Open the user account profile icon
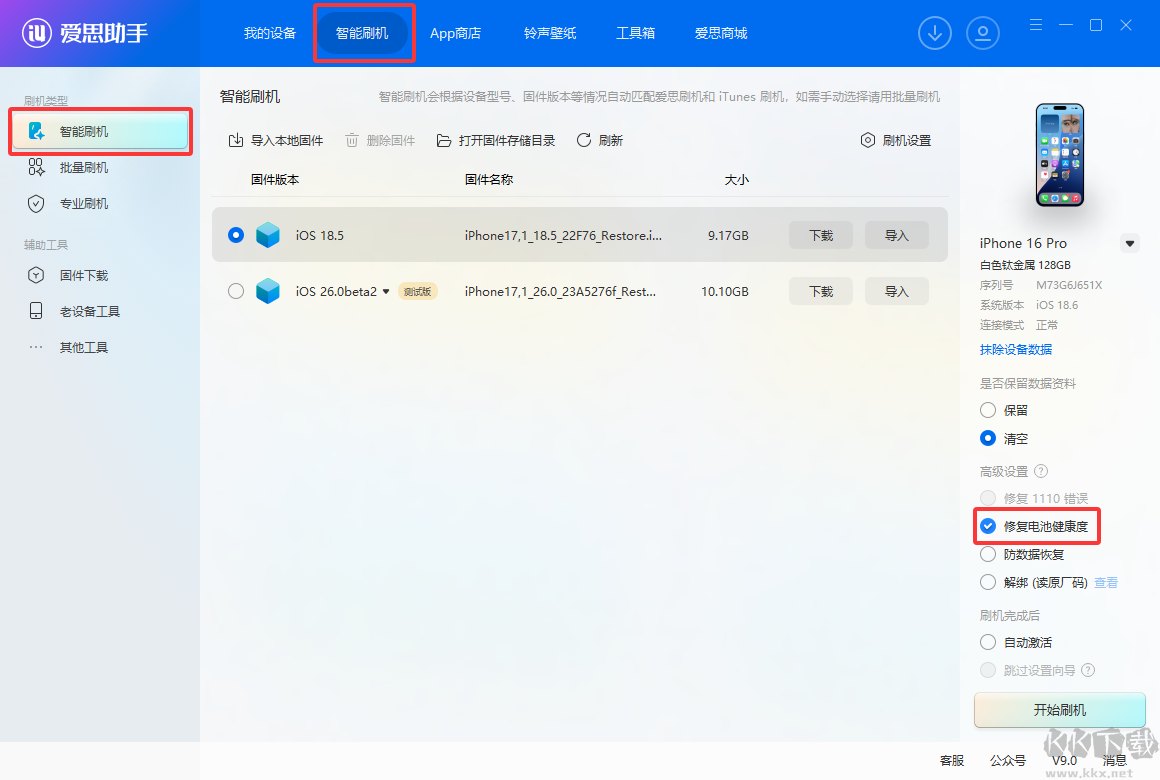The image size is (1160, 780). pos(982,33)
